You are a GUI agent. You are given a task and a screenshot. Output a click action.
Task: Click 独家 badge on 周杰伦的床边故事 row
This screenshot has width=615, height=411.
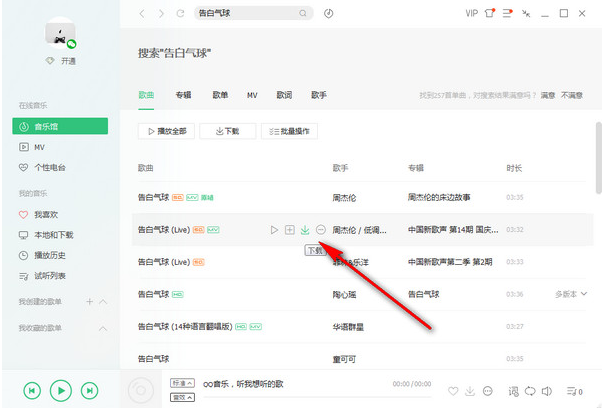(x=207, y=198)
